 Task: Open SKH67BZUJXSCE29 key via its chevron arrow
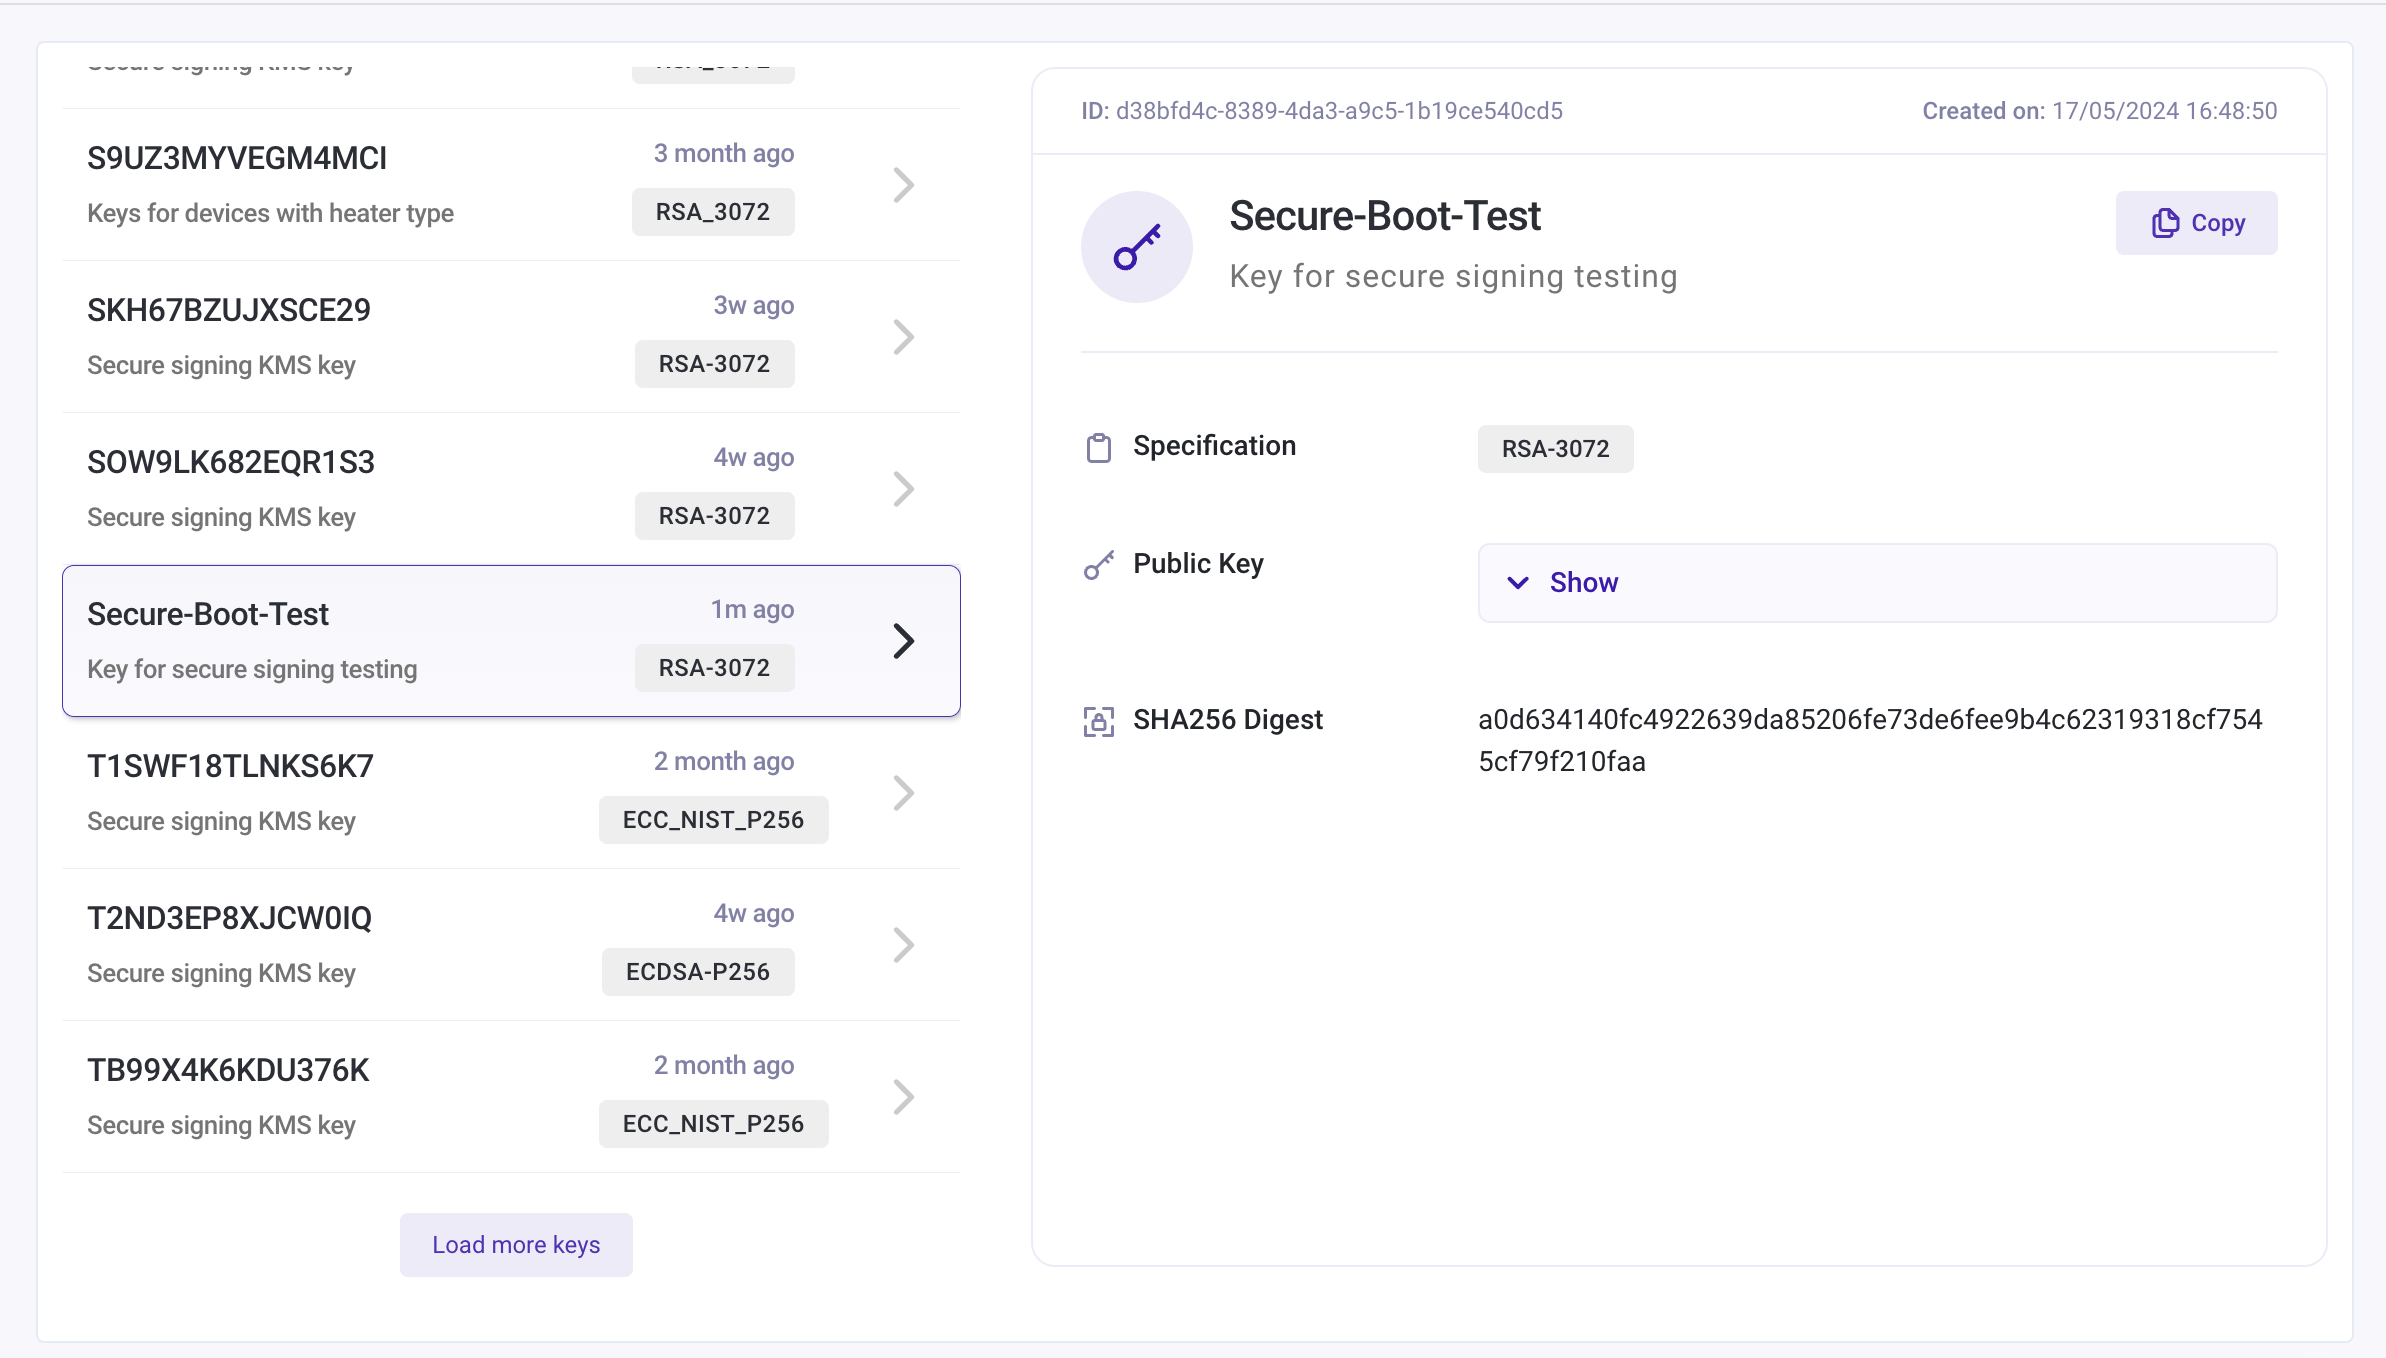(x=903, y=337)
